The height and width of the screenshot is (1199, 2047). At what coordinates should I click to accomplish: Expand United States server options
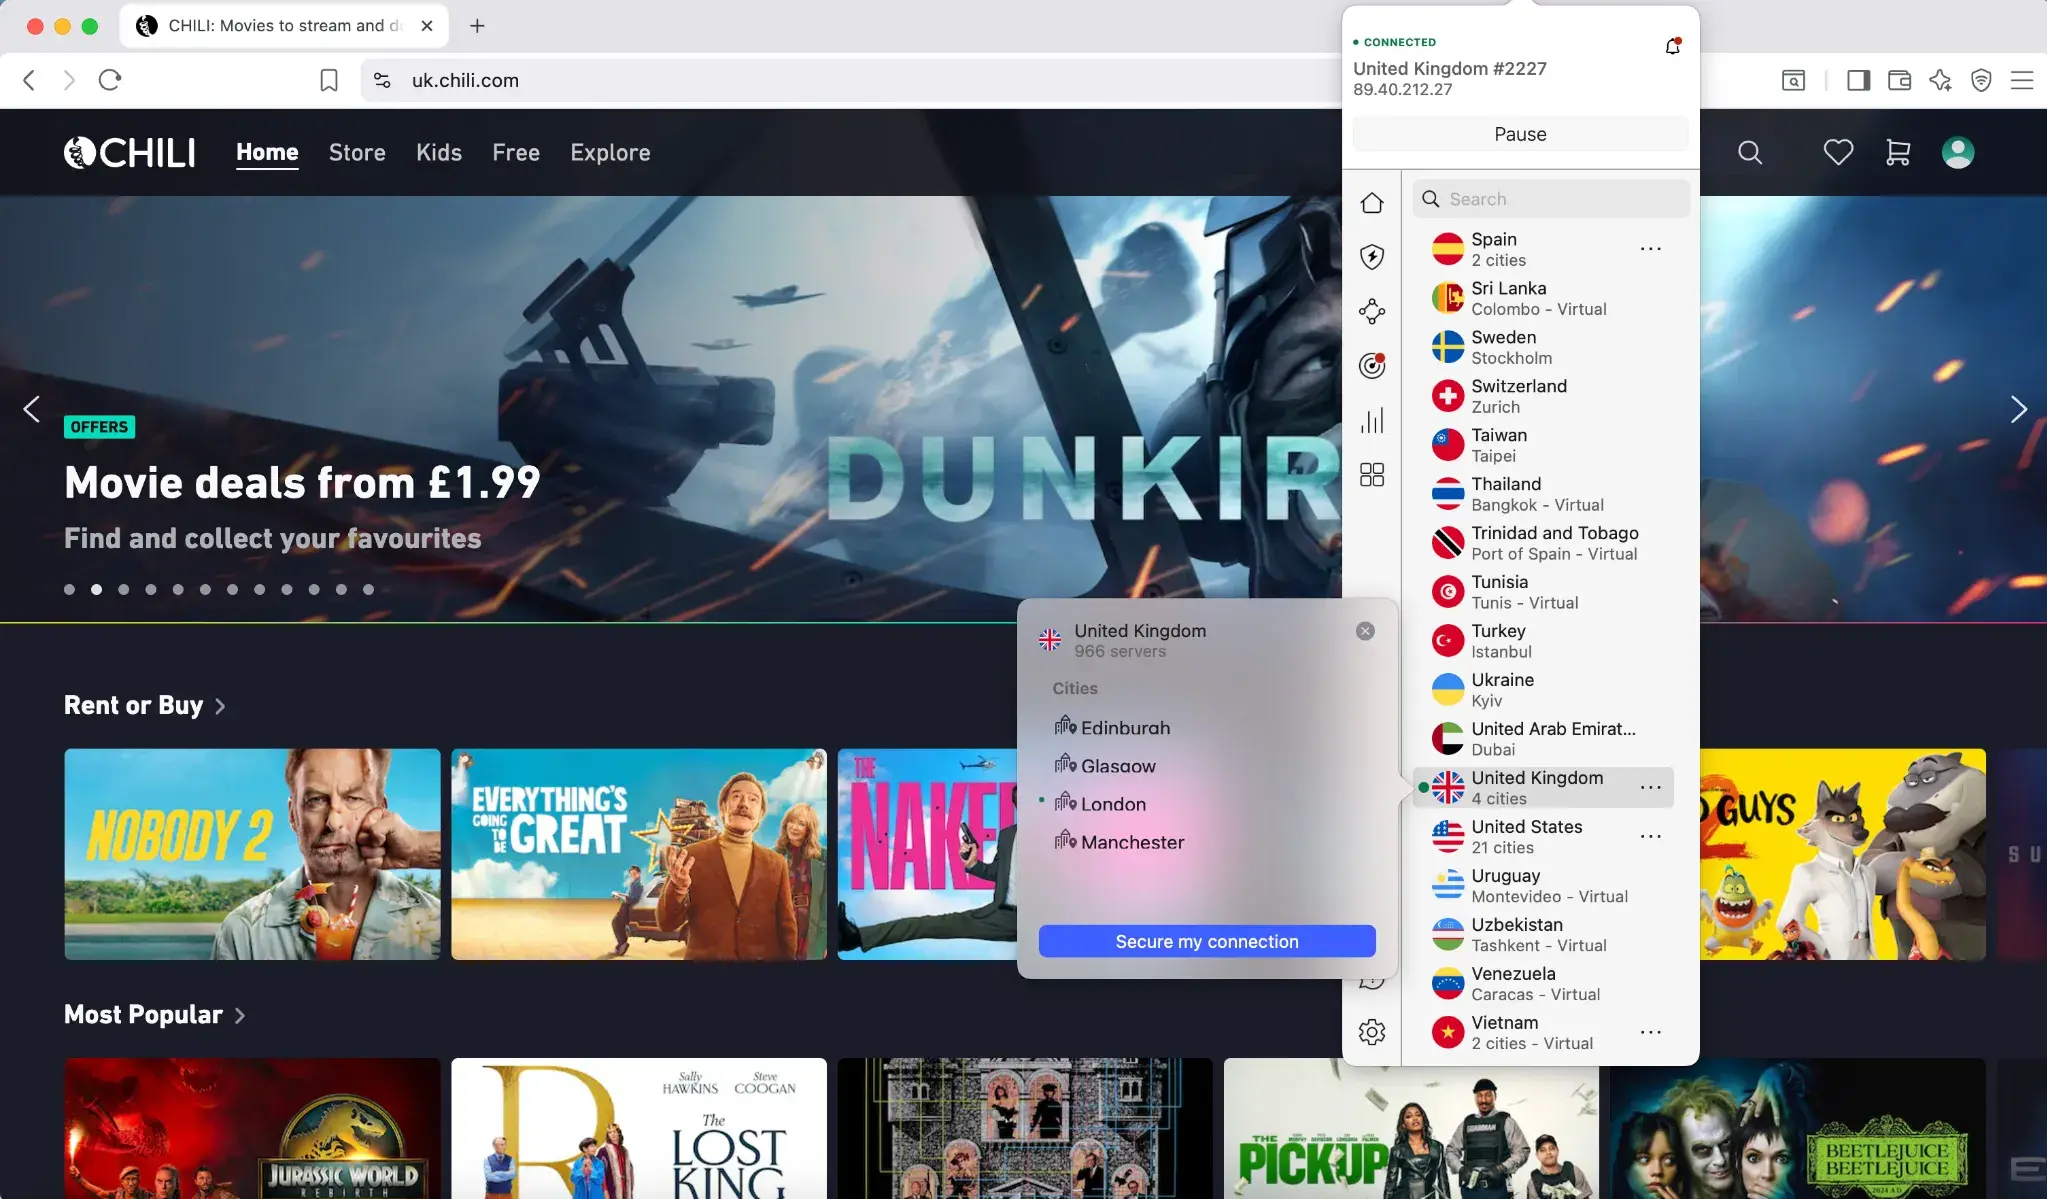1650,836
